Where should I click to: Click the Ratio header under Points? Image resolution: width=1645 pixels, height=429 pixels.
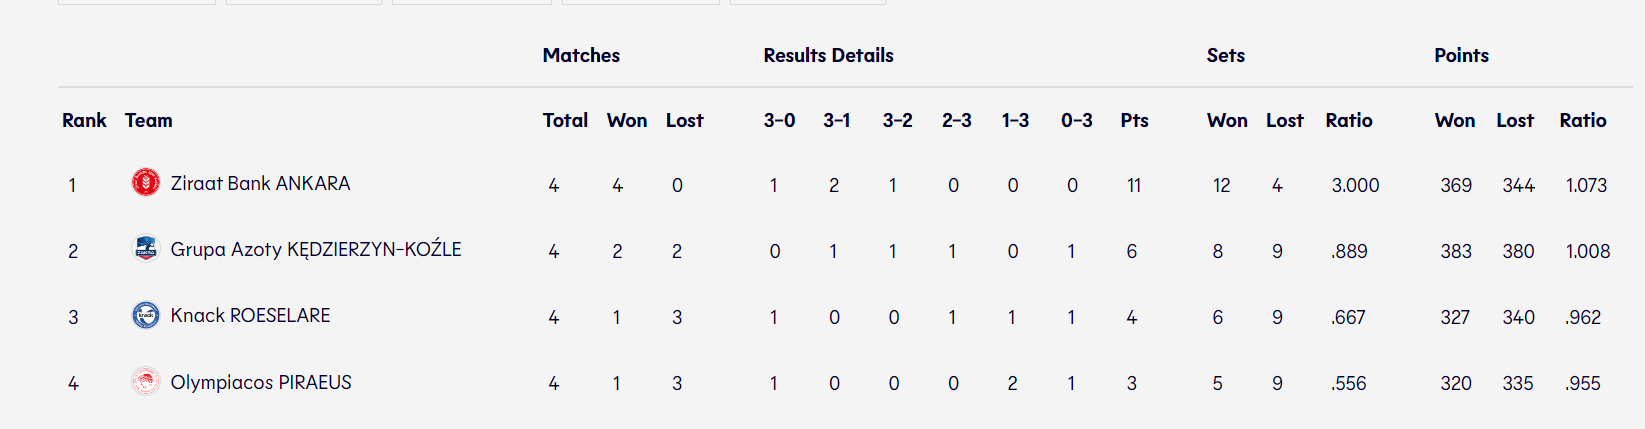click(x=1583, y=121)
